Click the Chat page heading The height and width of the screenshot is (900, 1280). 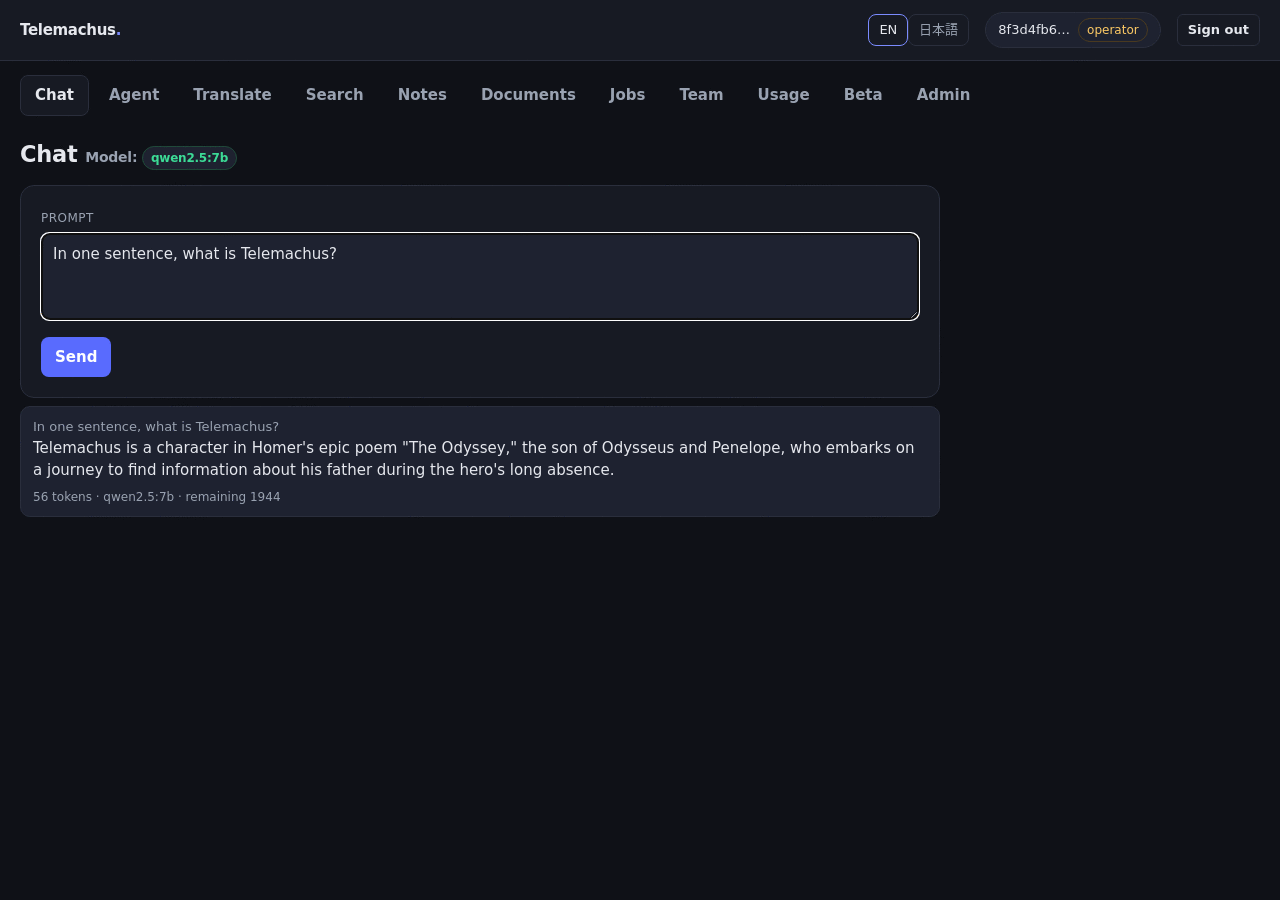[49, 154]
